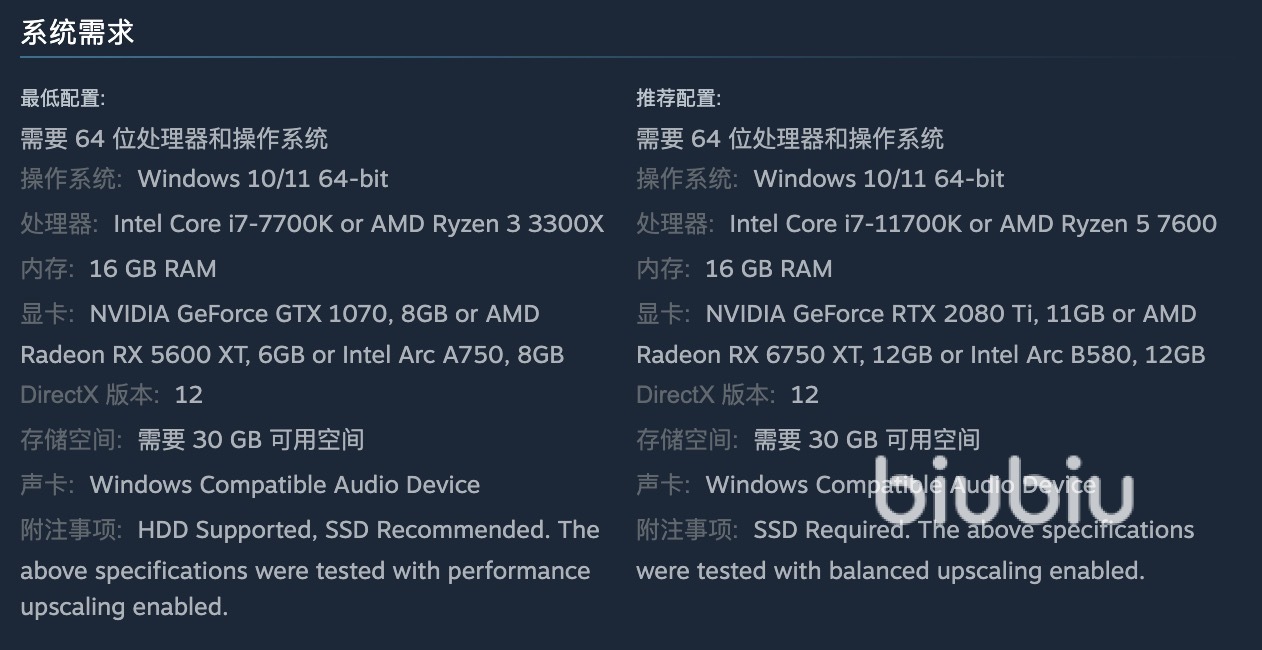Click the minimum 存储空间 30 GB line
This screenshot has width=1262, height=650.
pos(192,439)
